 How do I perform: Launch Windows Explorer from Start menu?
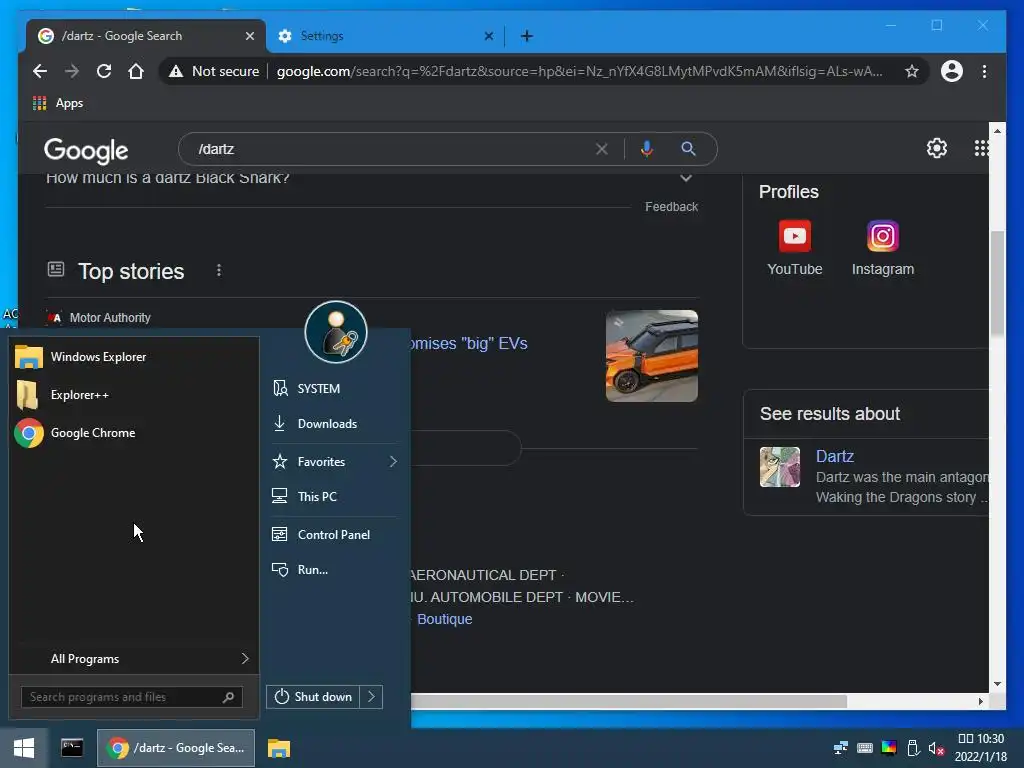tap(134, 357)
